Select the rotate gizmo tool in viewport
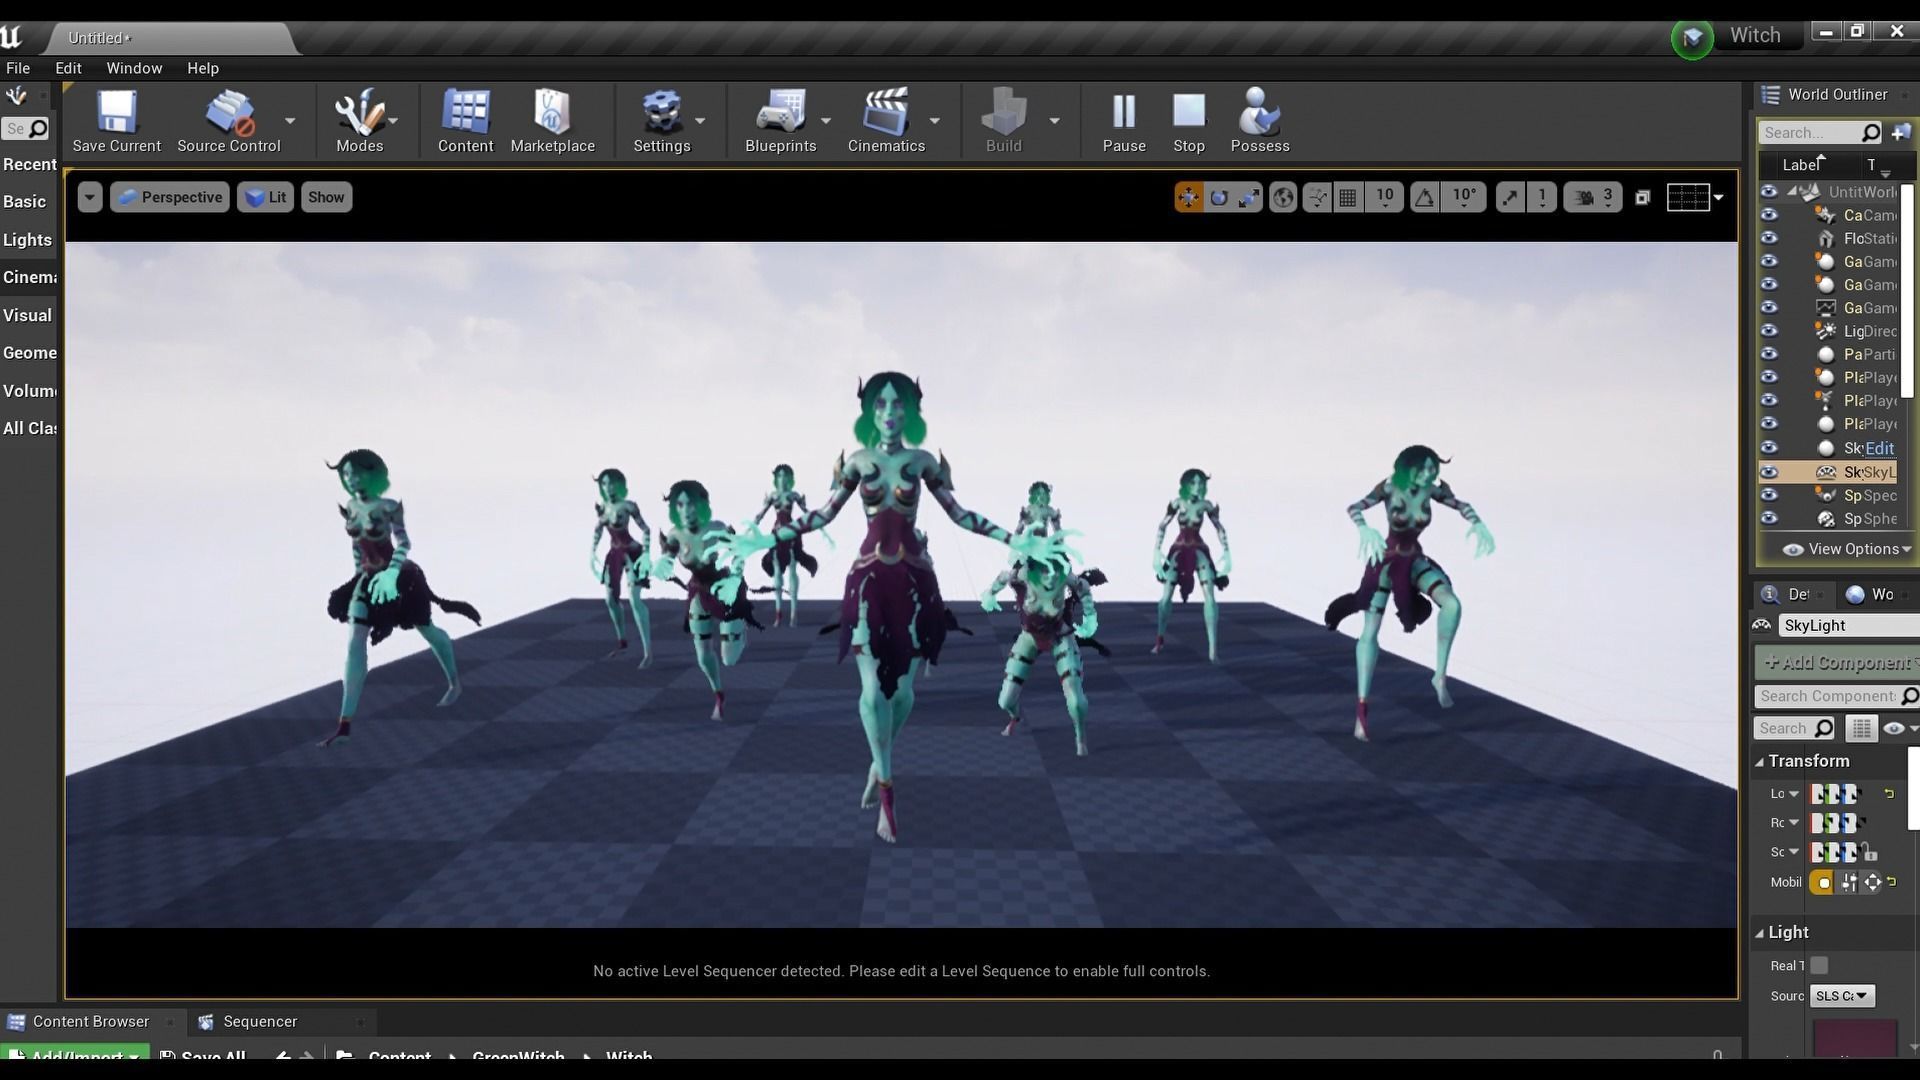 point(1218,198)
